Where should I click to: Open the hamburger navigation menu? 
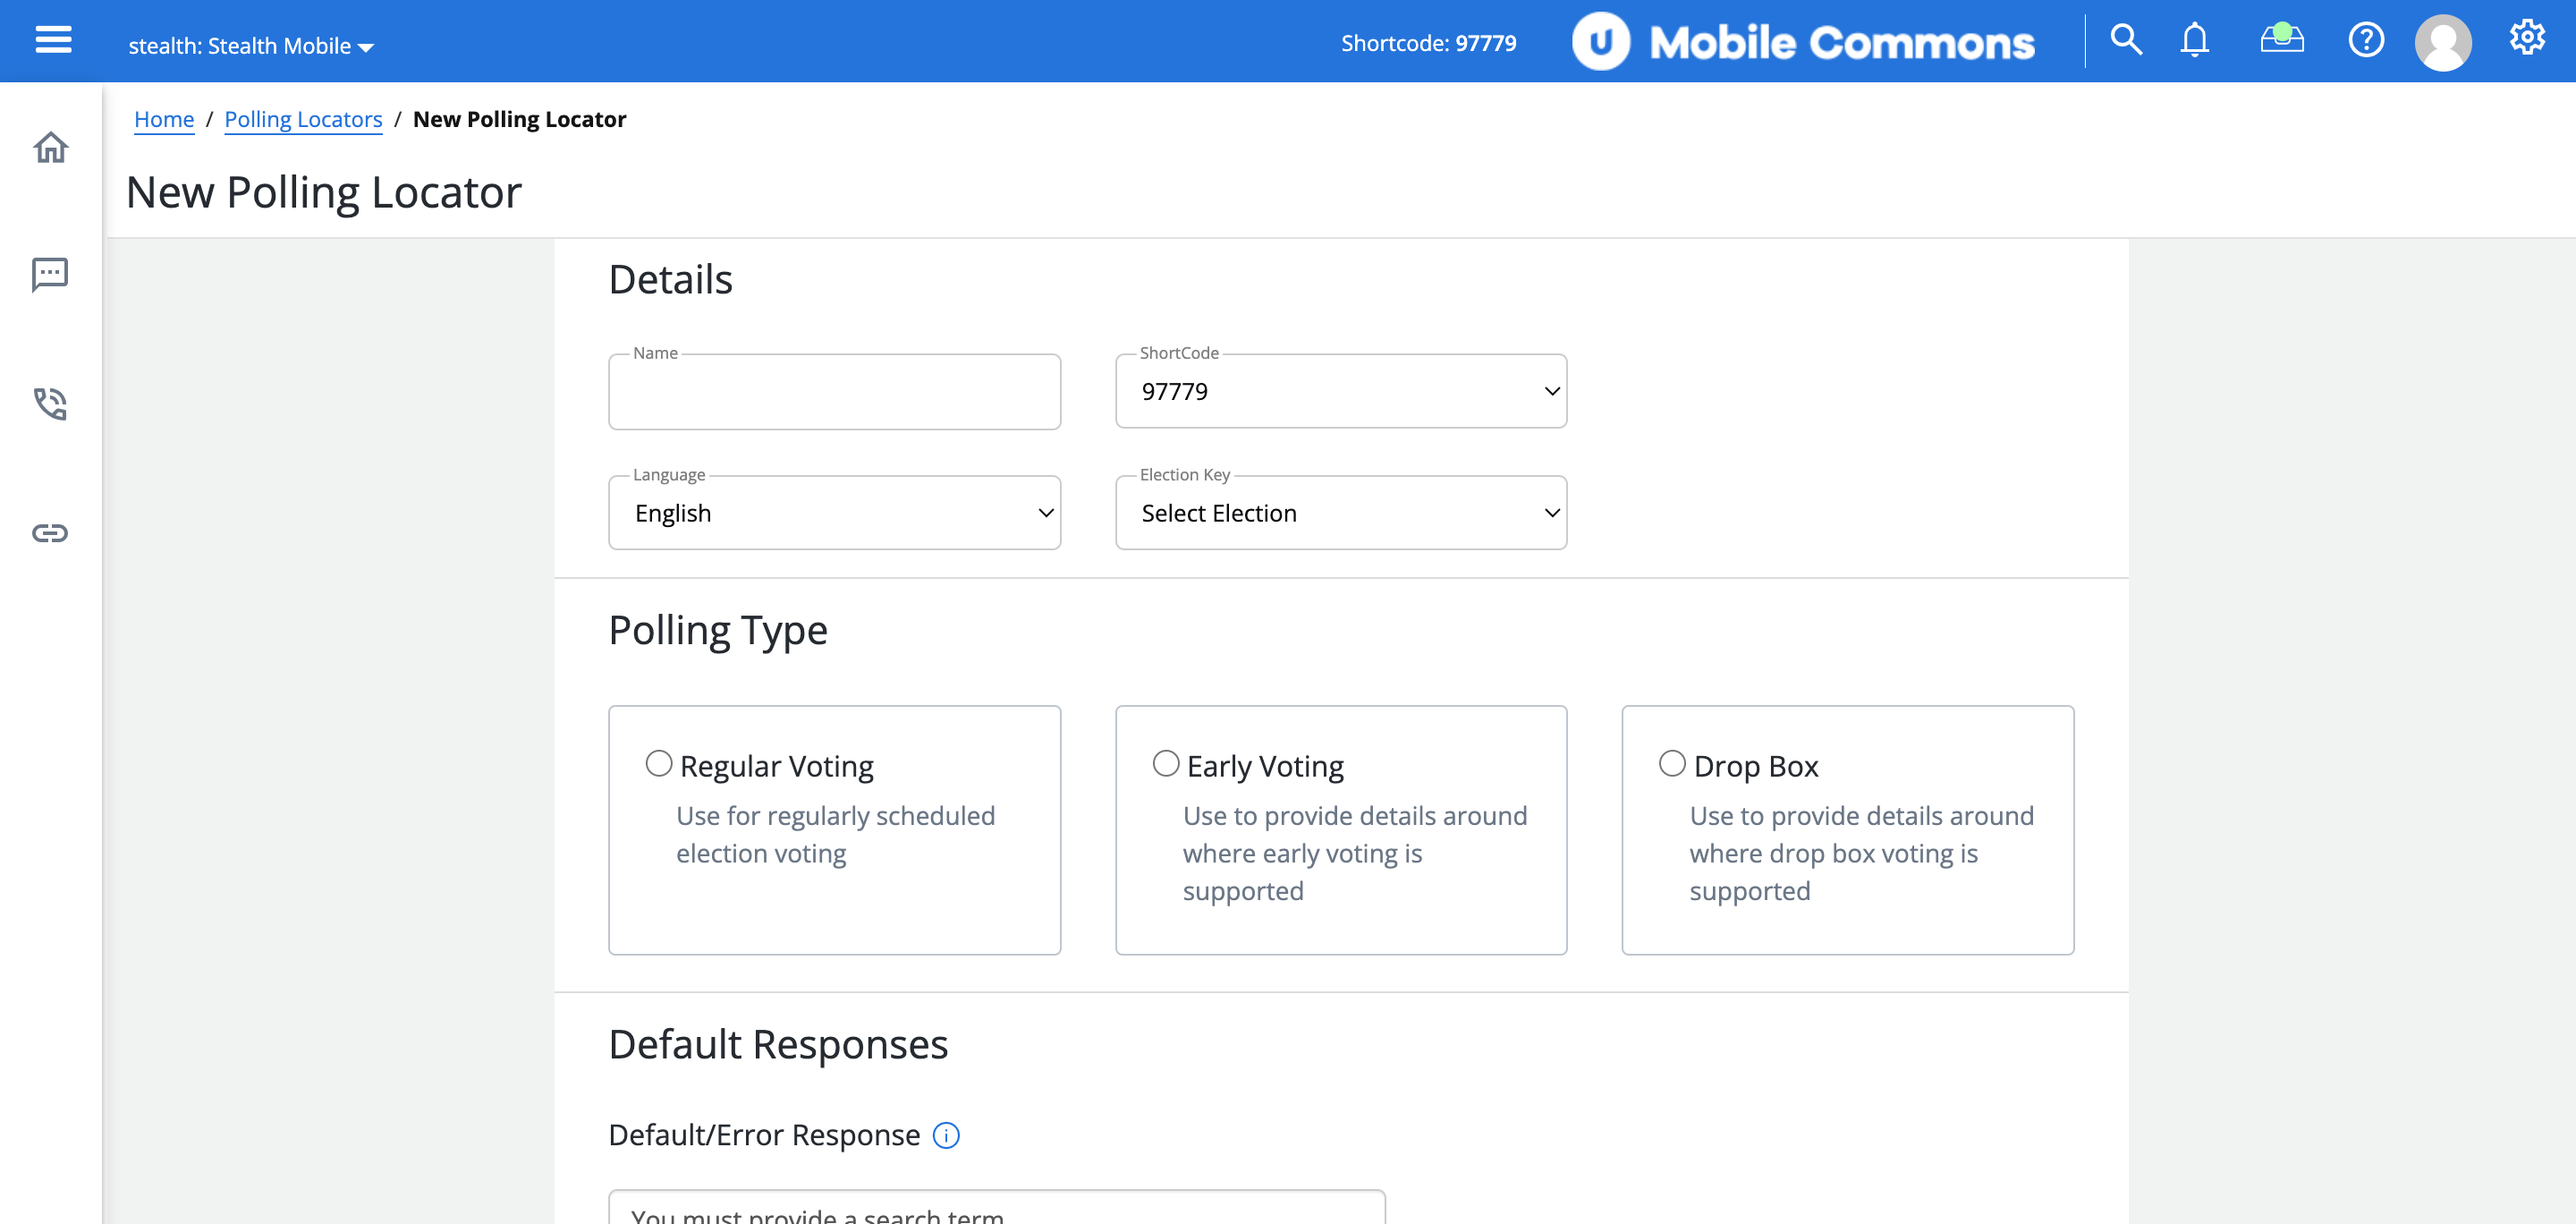pyautogui.click(x=52, y=40)
